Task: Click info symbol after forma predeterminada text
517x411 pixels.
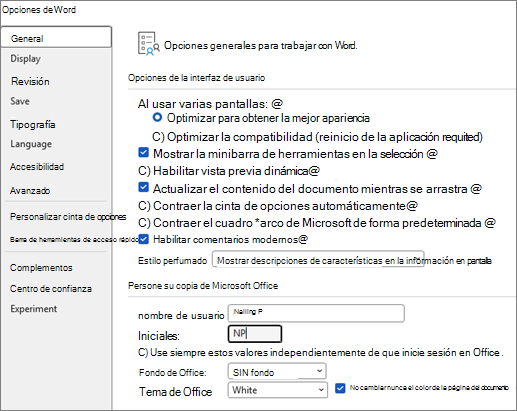Action: point(490,222)
